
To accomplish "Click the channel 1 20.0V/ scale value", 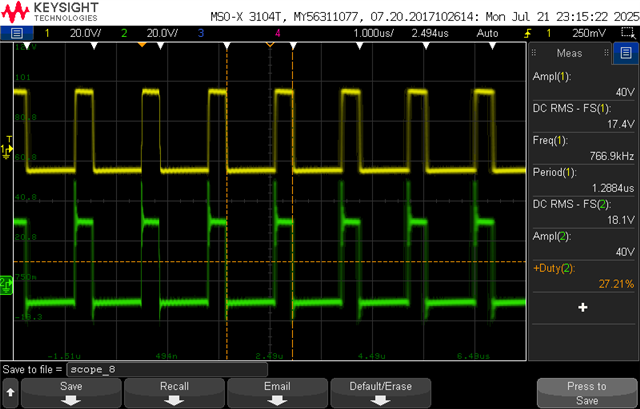I will [86, 33].
